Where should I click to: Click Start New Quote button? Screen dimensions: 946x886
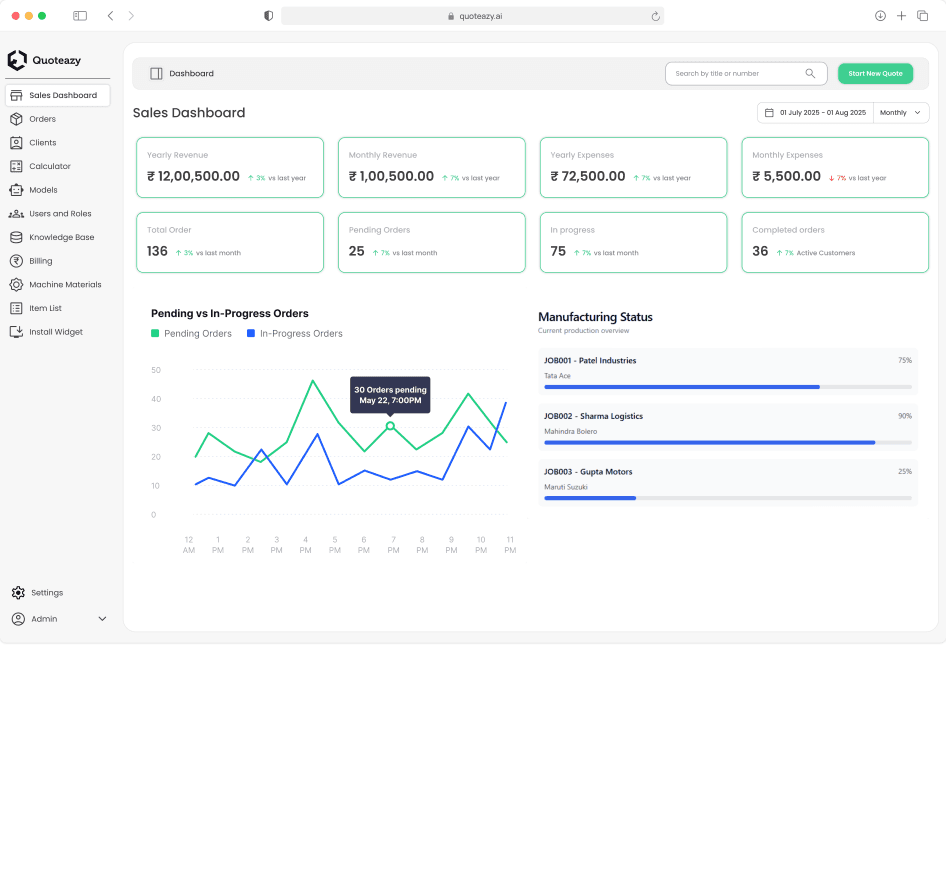(x=875, y=73)
